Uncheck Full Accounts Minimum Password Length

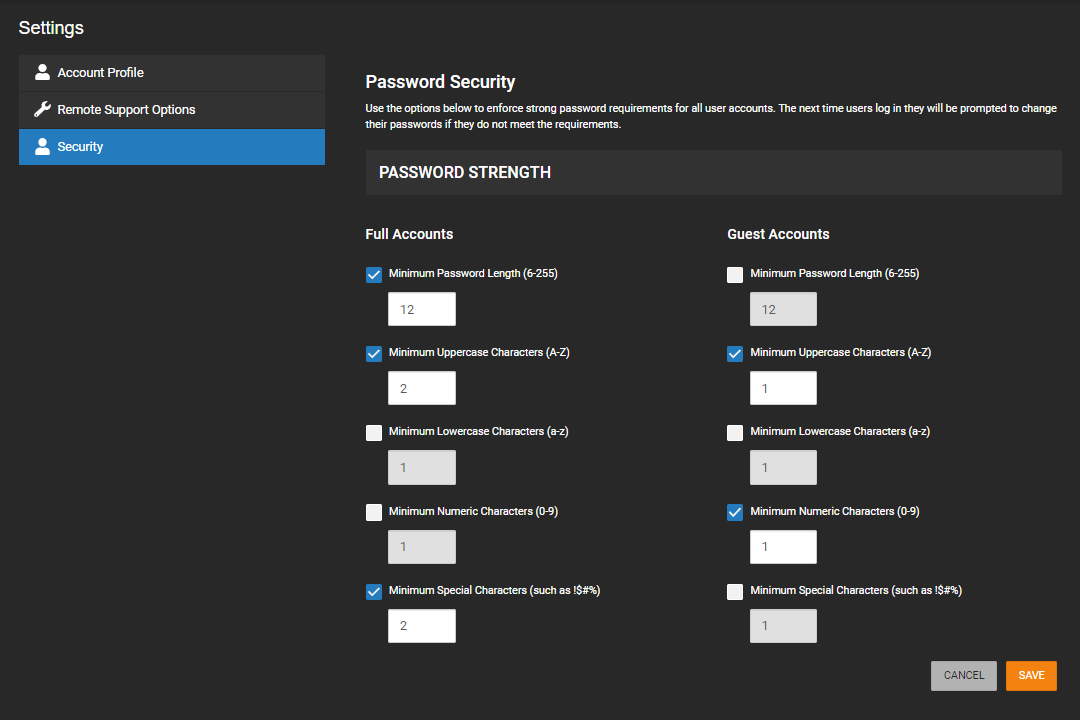(373, 275)
